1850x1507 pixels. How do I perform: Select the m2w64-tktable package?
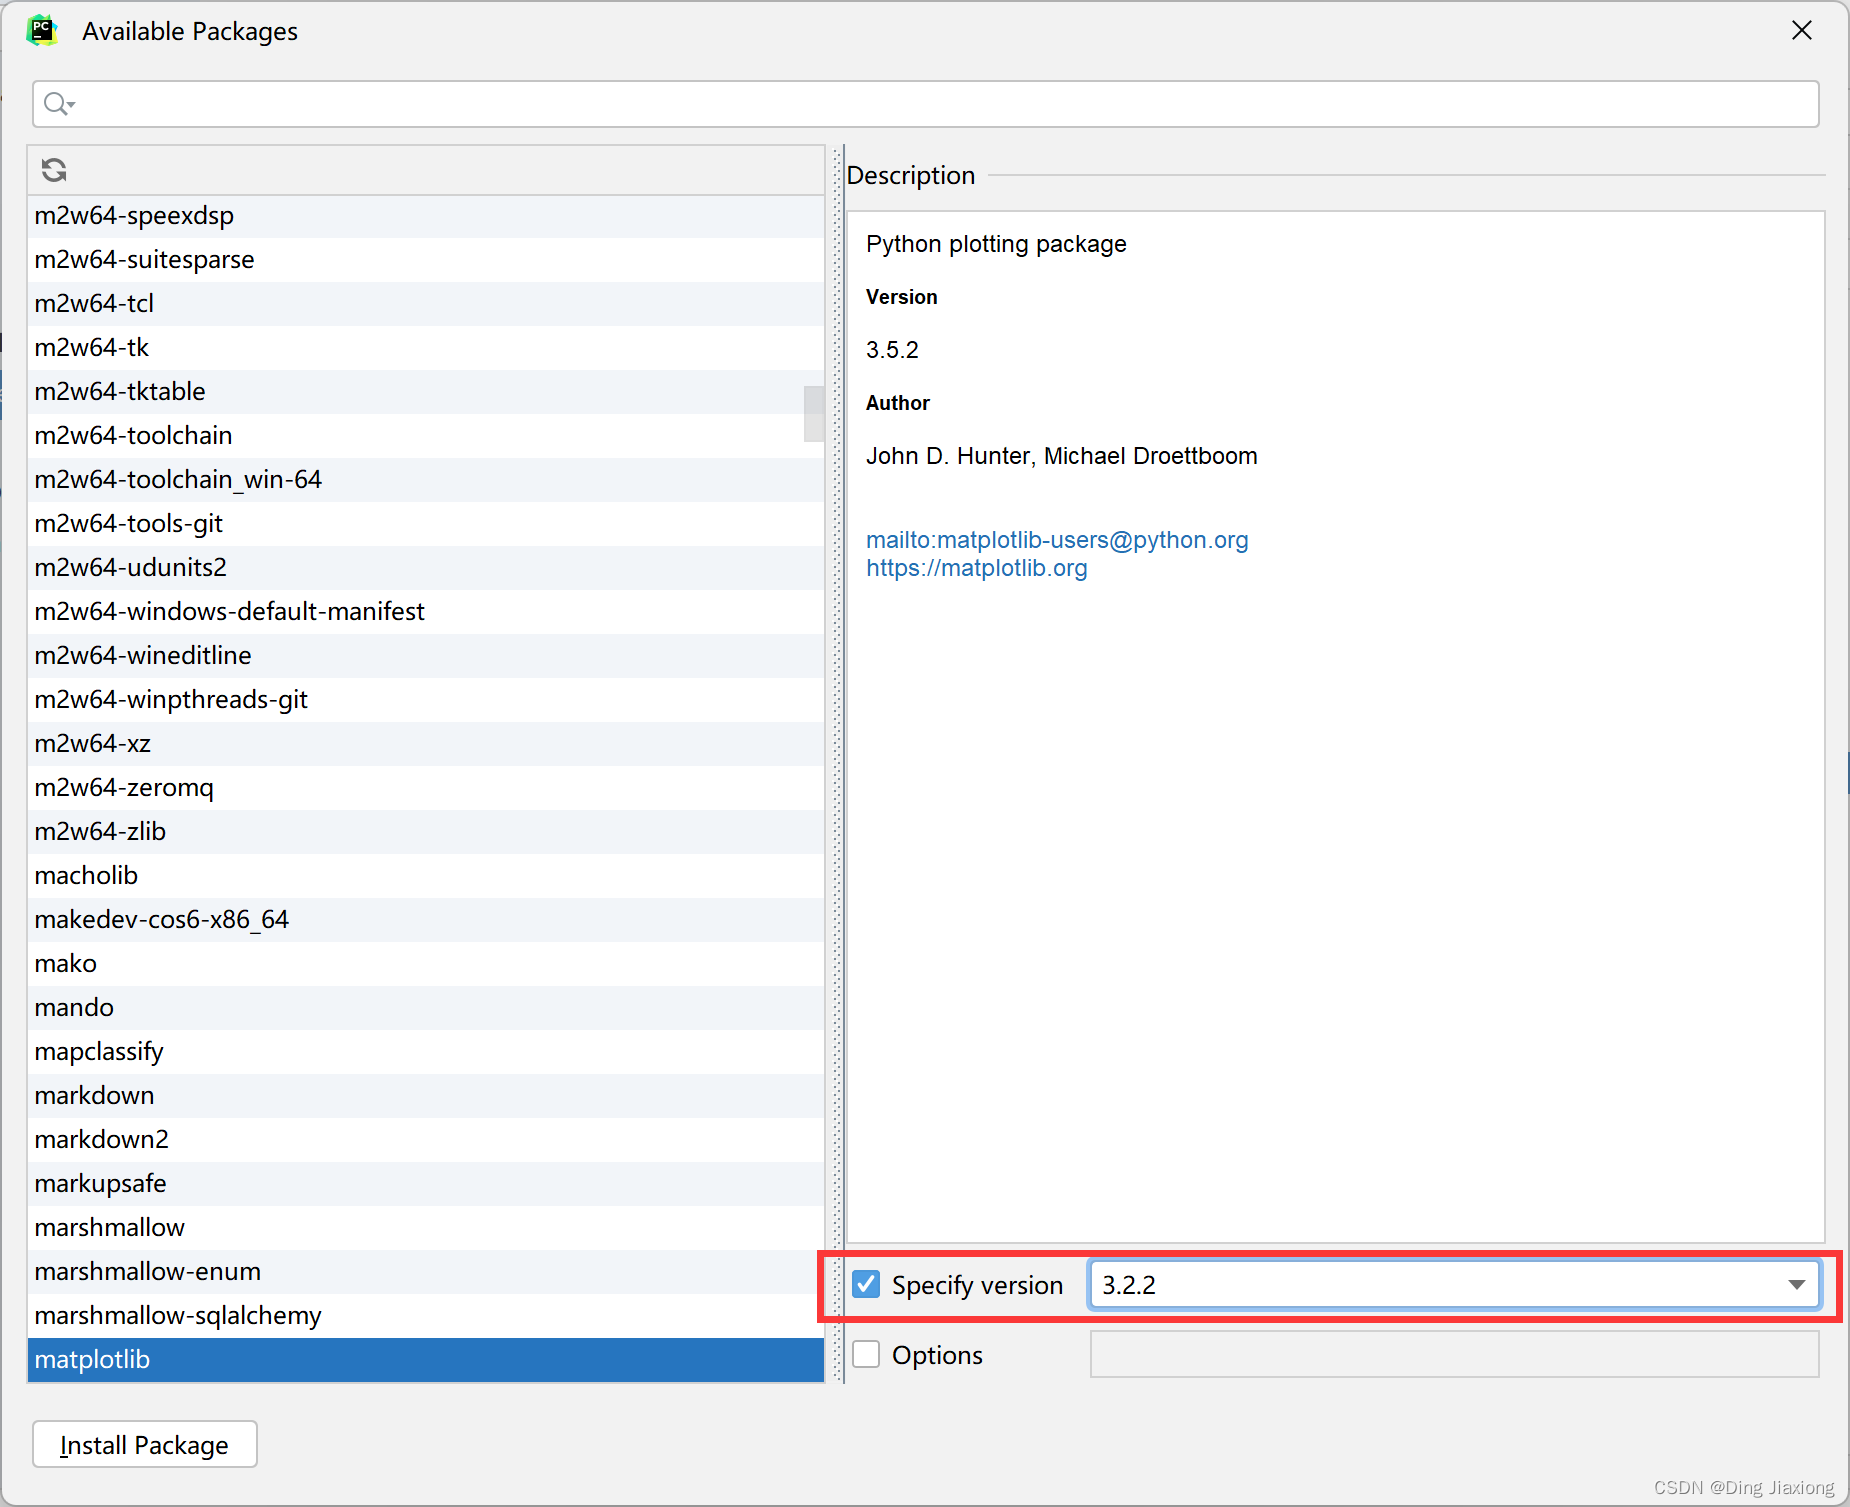426,392
